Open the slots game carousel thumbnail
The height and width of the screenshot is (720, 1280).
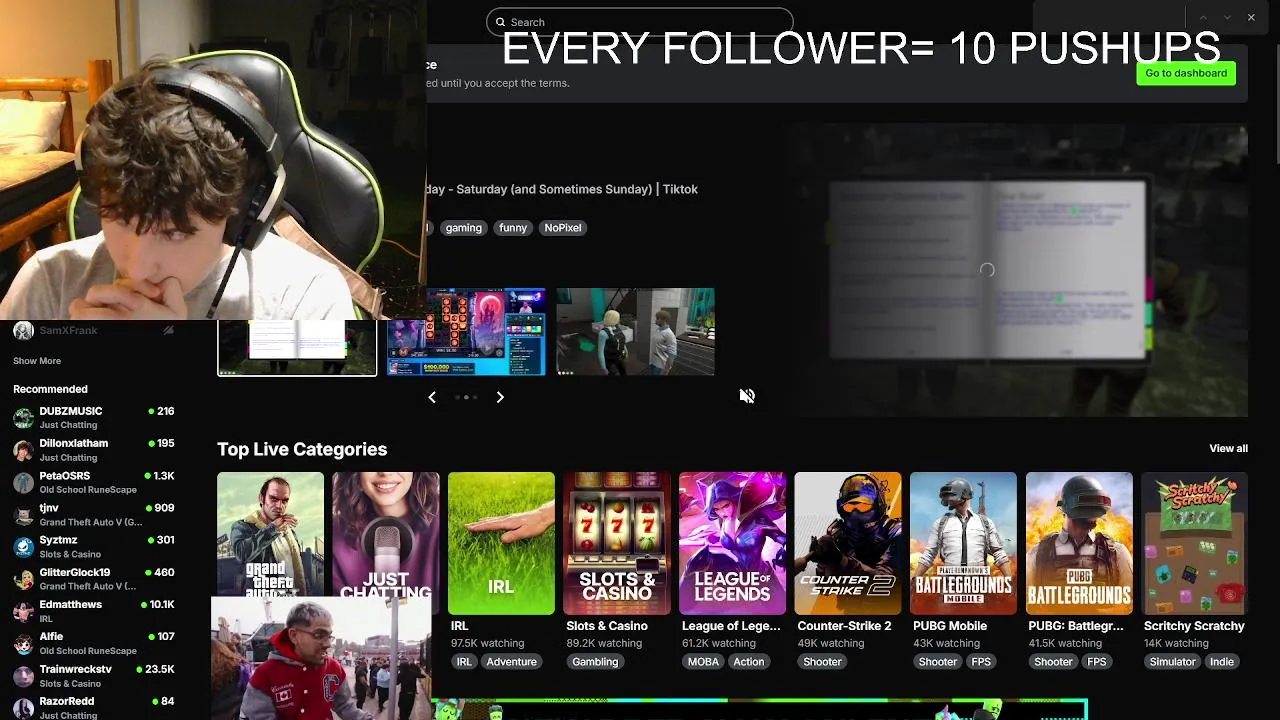pyautogui.click(x=466, y=332)
